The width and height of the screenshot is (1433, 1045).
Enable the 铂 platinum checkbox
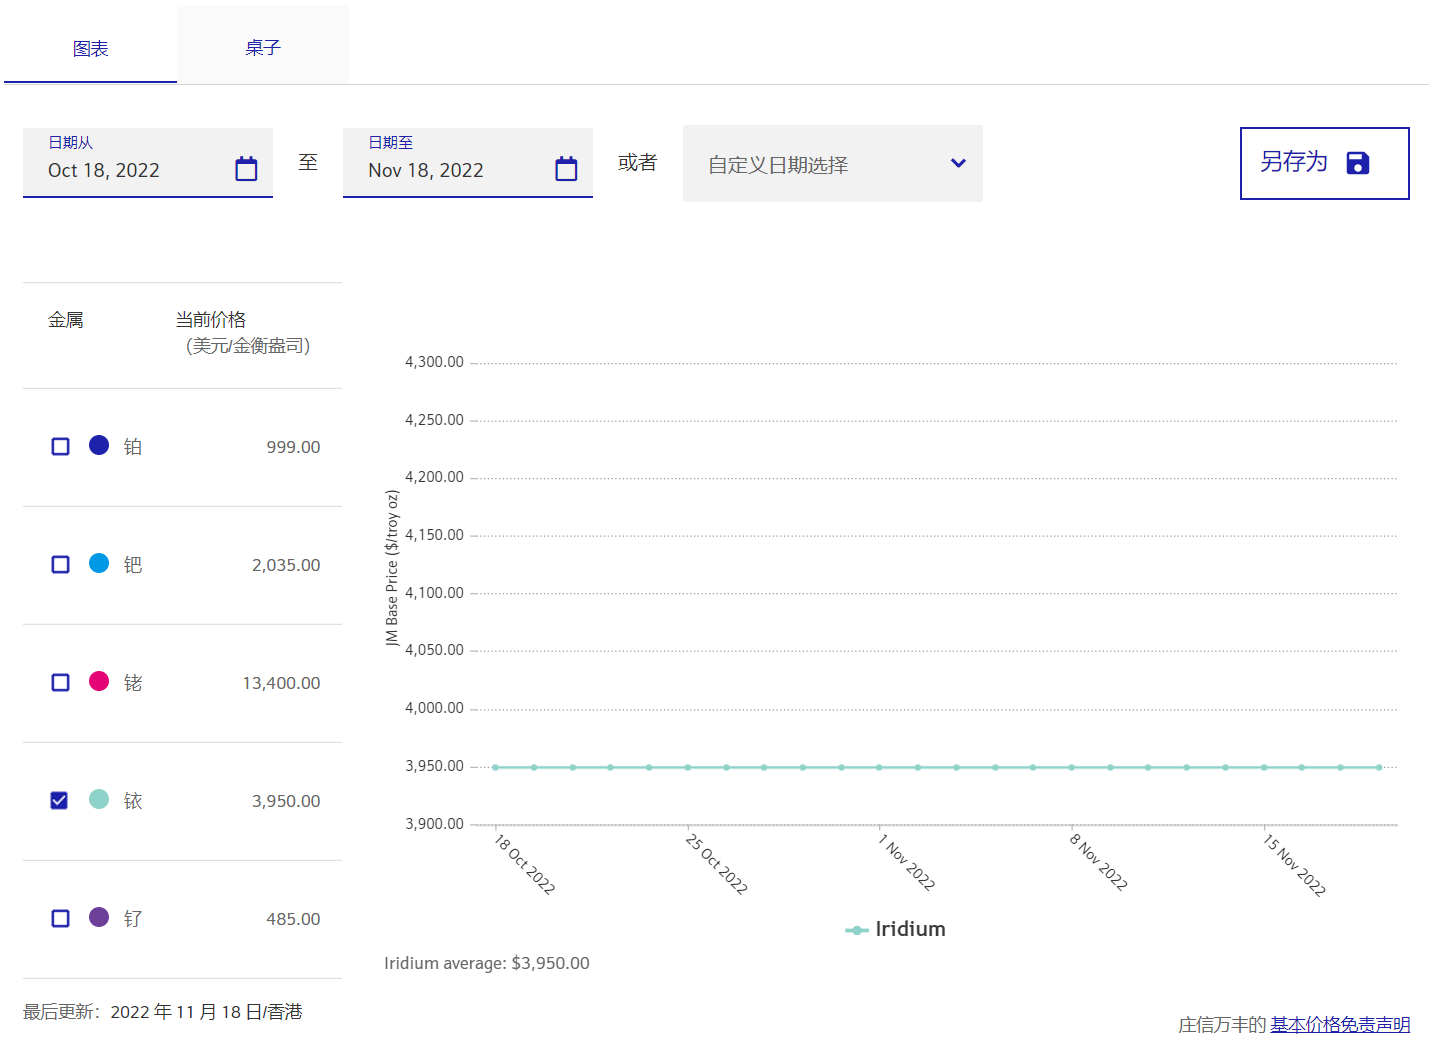pos(61,446)
